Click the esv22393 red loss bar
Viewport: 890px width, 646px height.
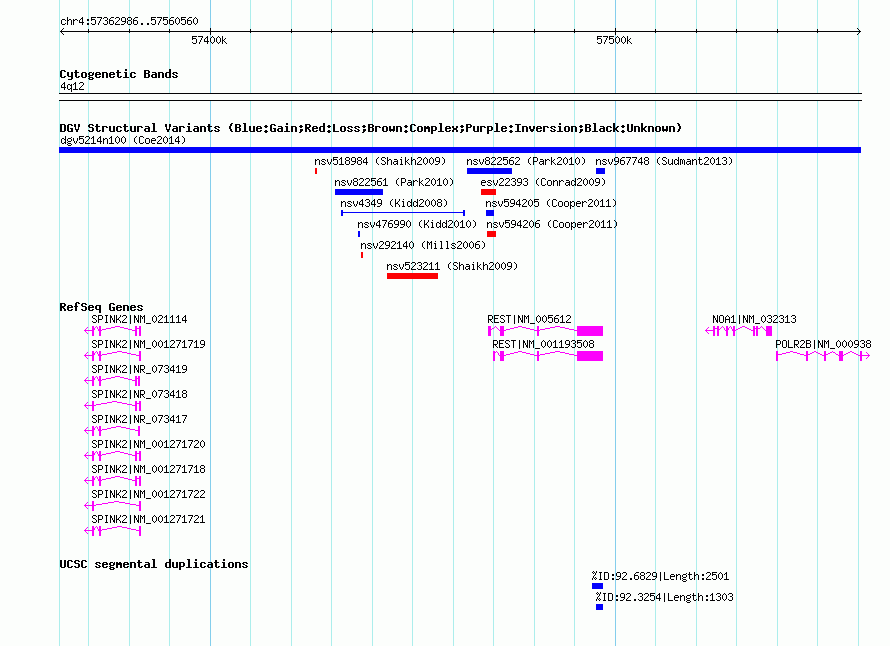click(x=488, y=192)
